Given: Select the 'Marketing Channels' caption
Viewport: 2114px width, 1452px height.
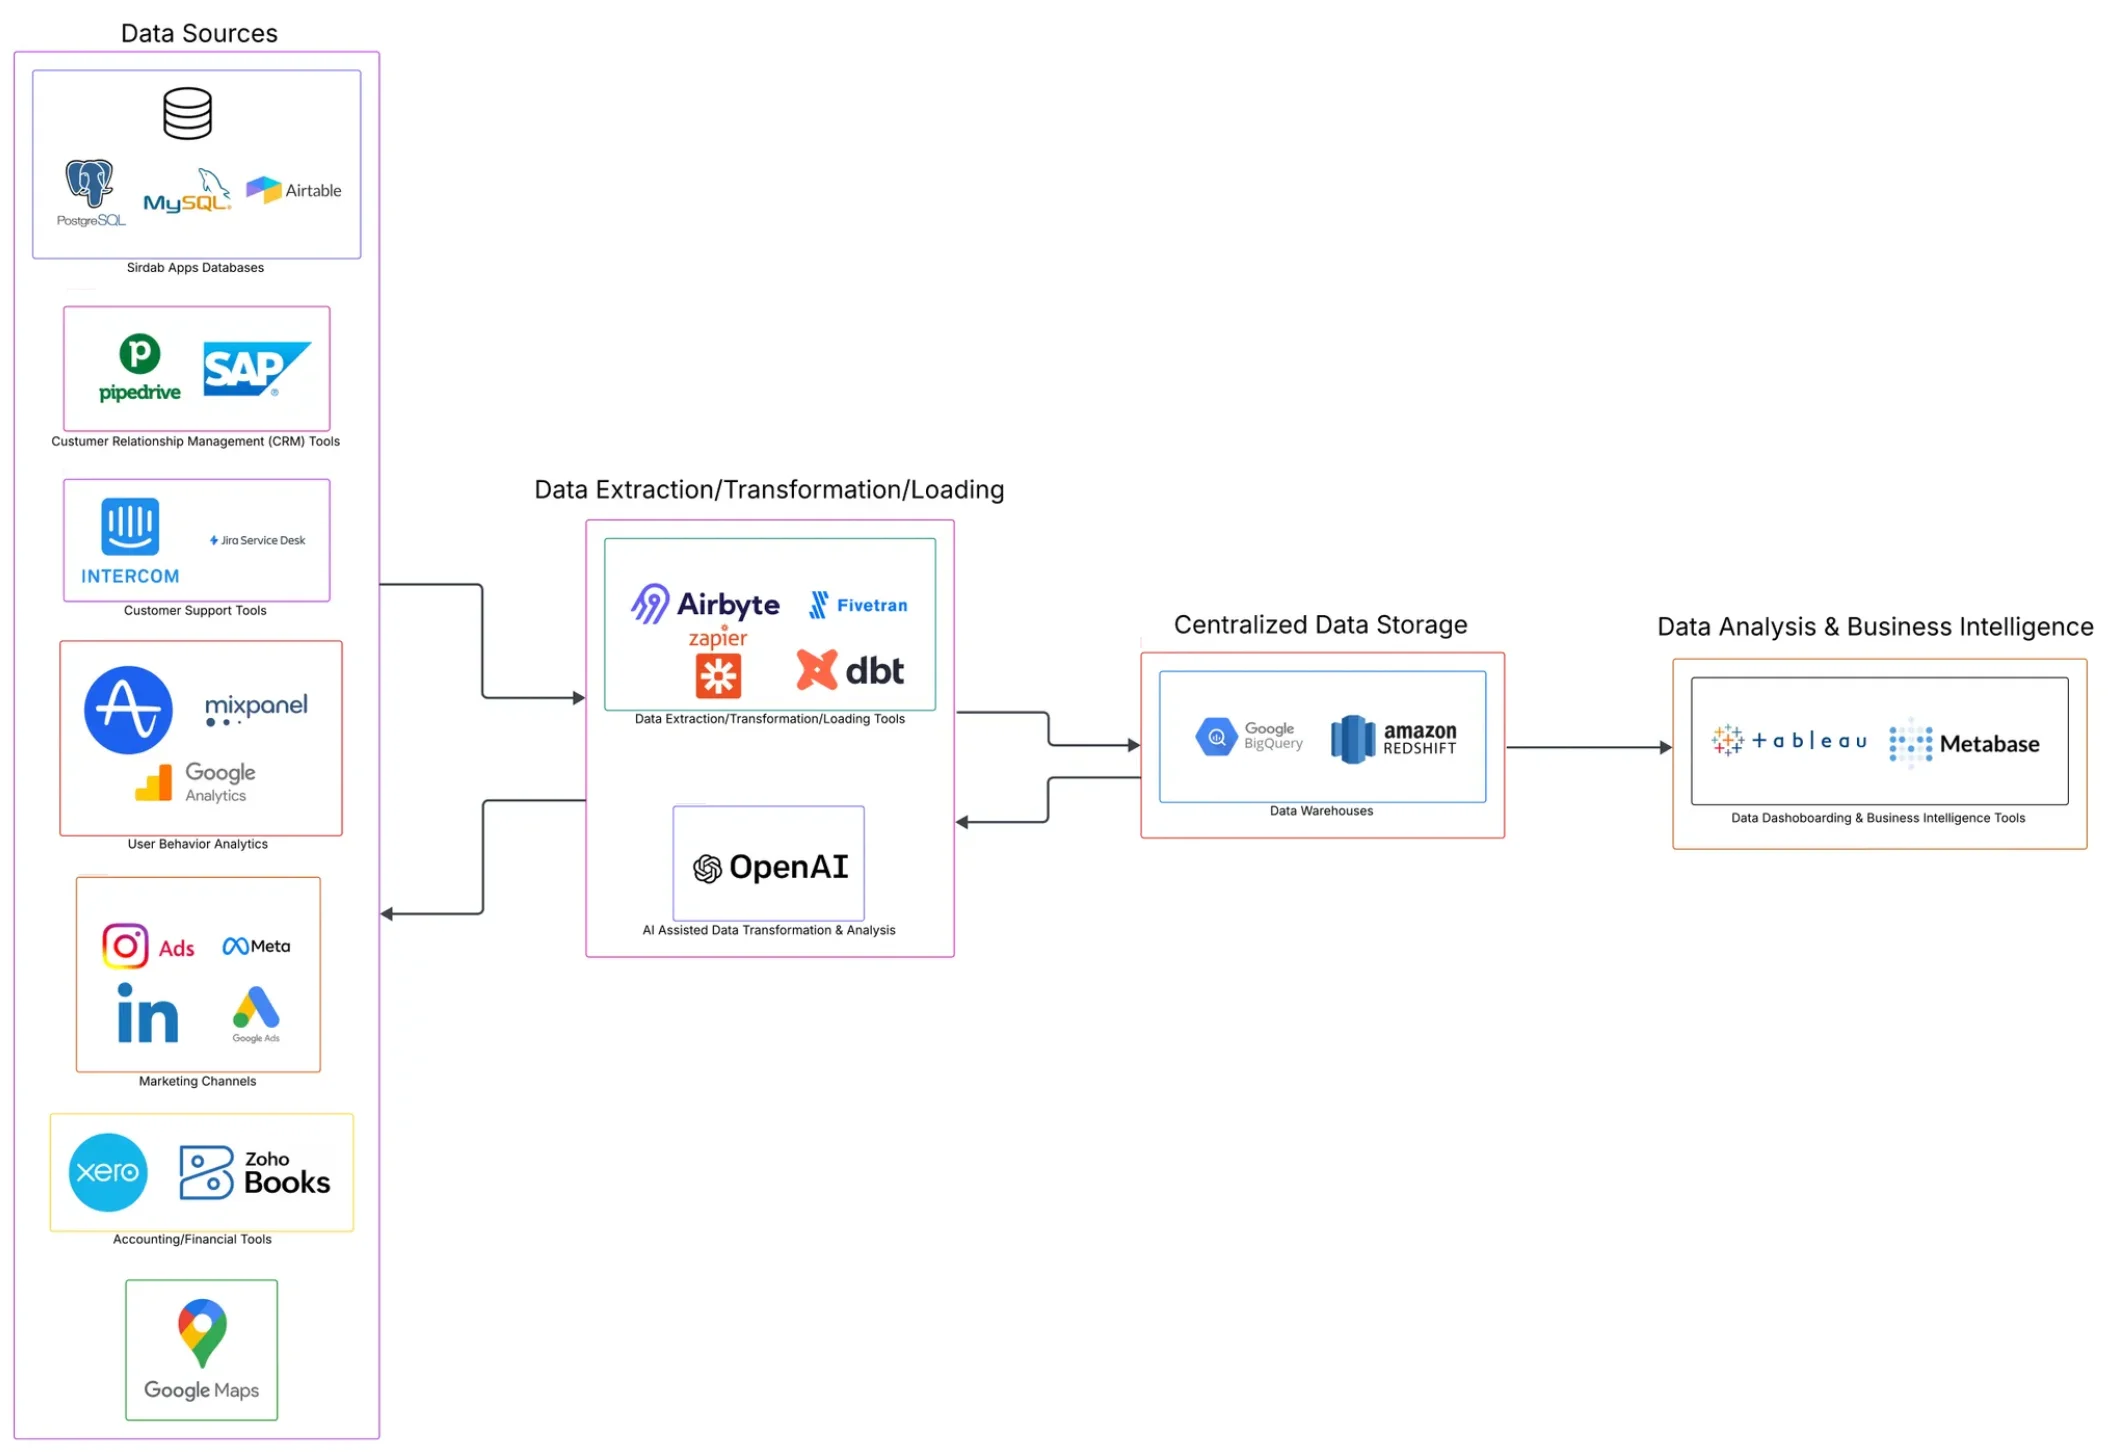Looking at the screenshot, I should coord(197,1081).
